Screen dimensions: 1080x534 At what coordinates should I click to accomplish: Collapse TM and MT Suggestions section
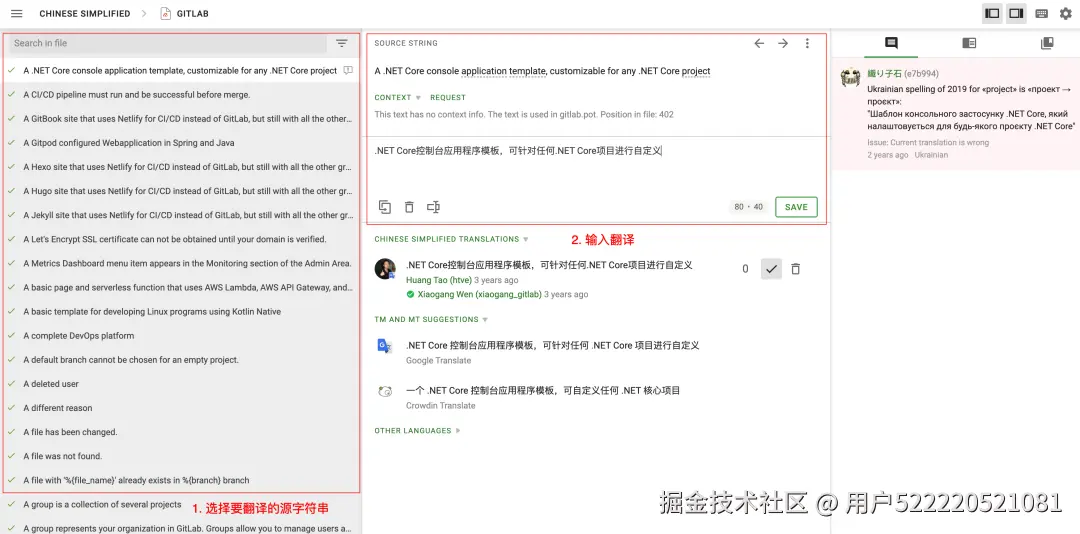tap(430, 320)
